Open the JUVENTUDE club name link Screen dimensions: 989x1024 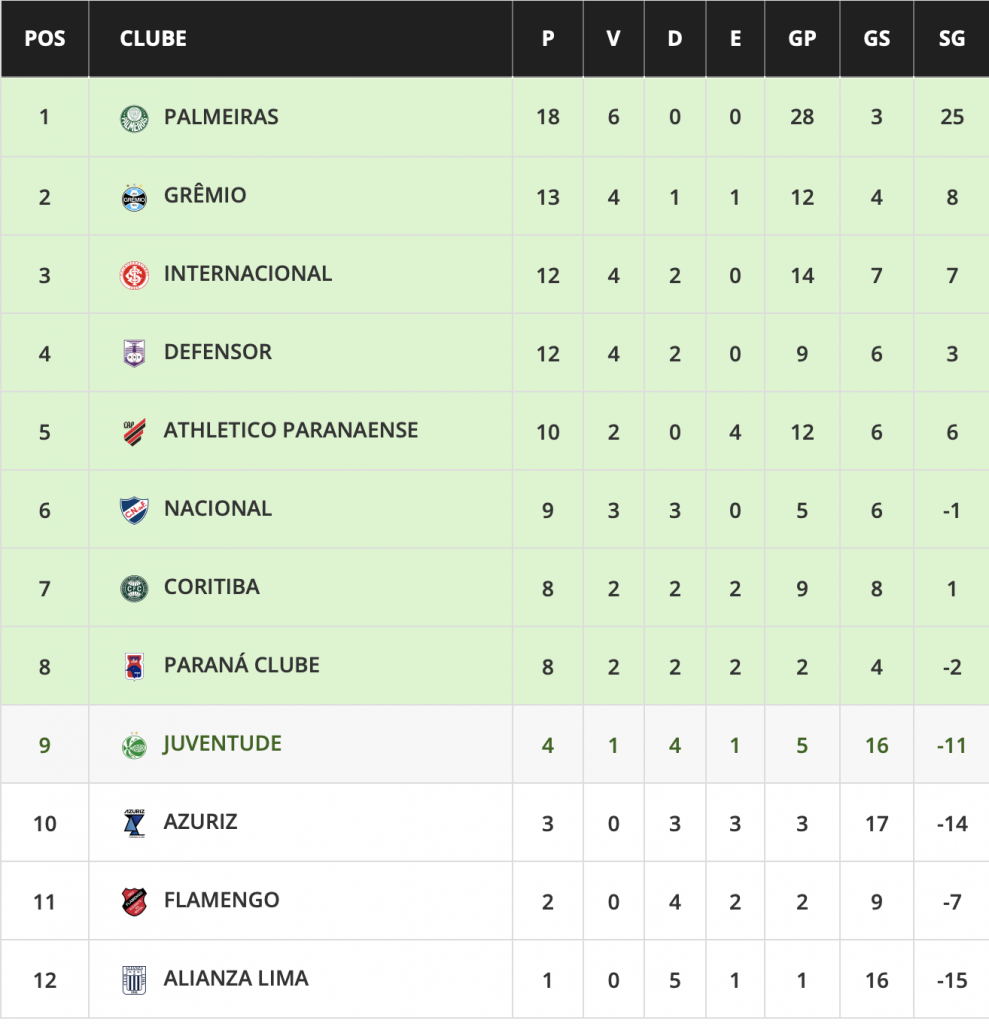click(222, 744)
